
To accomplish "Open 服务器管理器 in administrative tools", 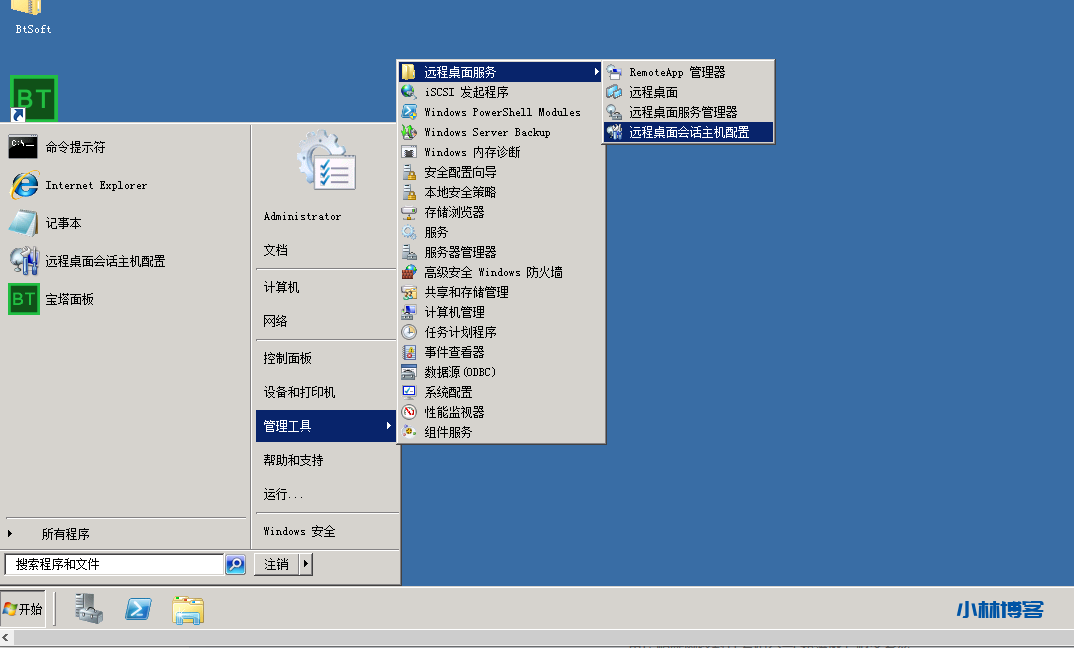I will (460, 252).
